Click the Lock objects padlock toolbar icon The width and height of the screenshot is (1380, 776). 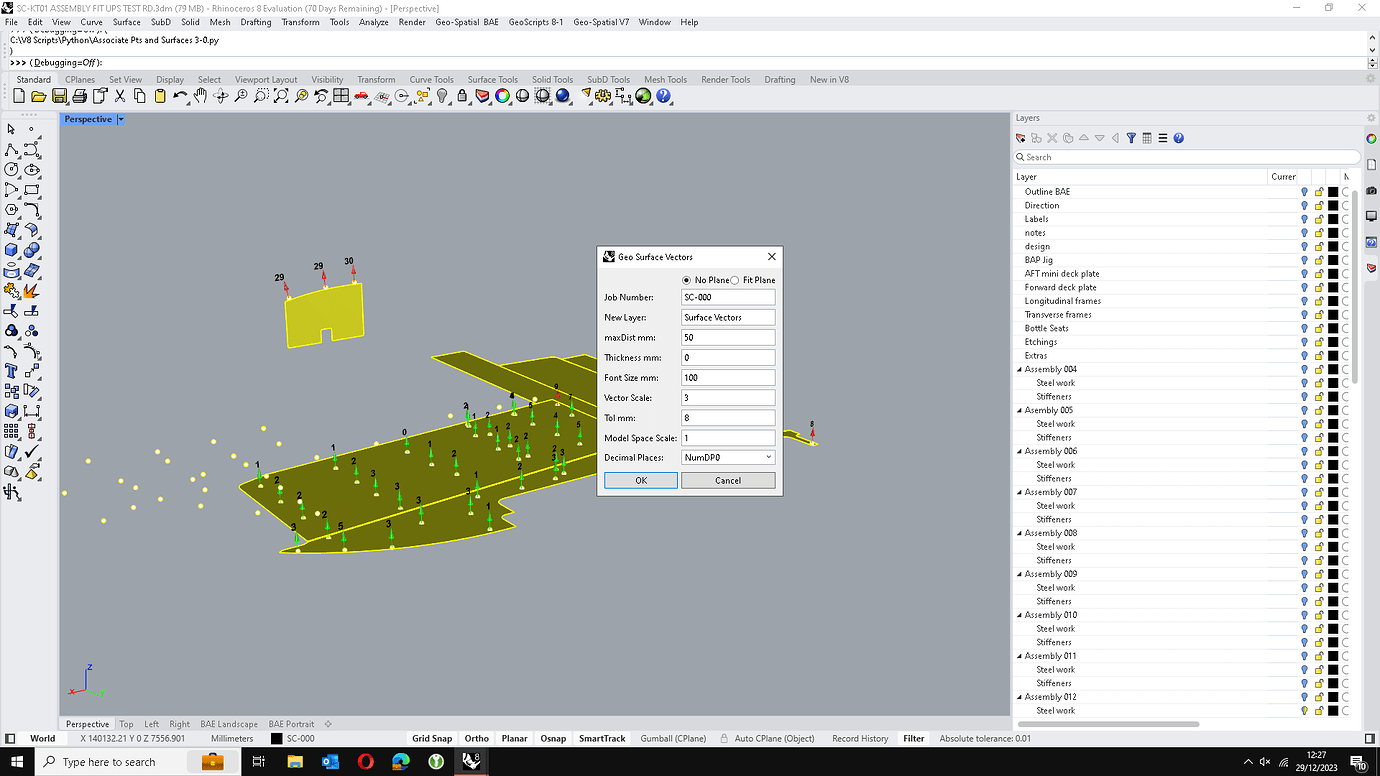462,96
